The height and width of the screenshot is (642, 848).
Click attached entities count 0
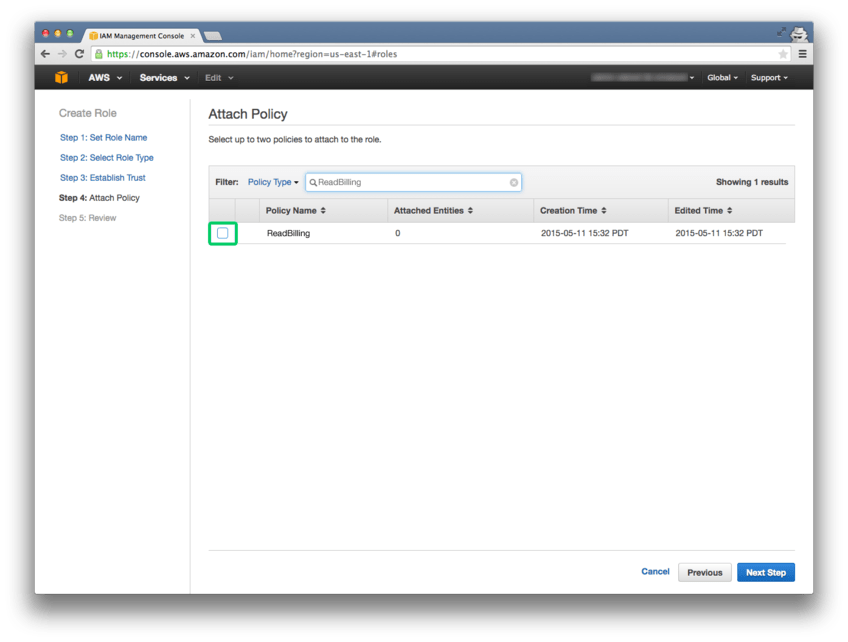point(398,233)
